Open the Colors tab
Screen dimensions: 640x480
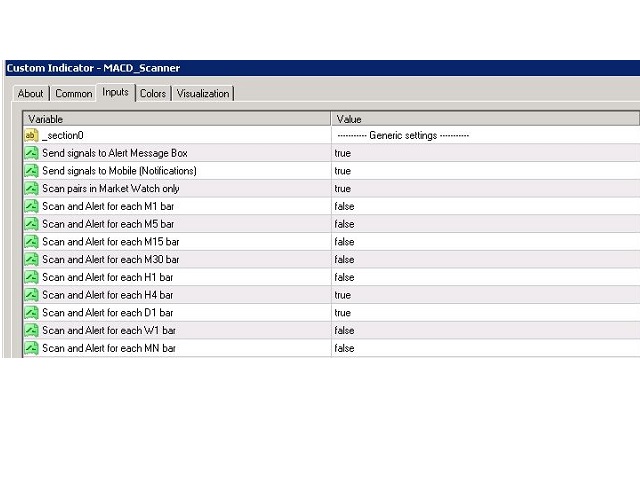[x=153, y=93]
